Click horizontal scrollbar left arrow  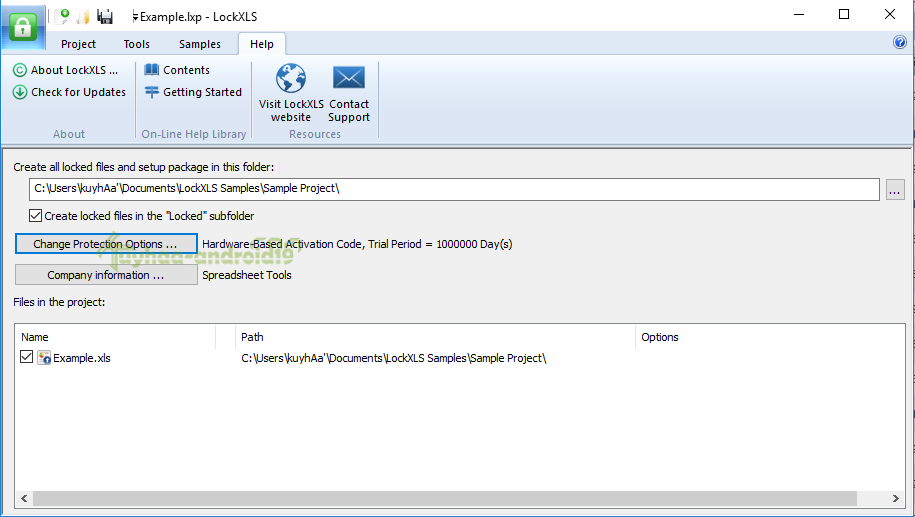(24, 498)
